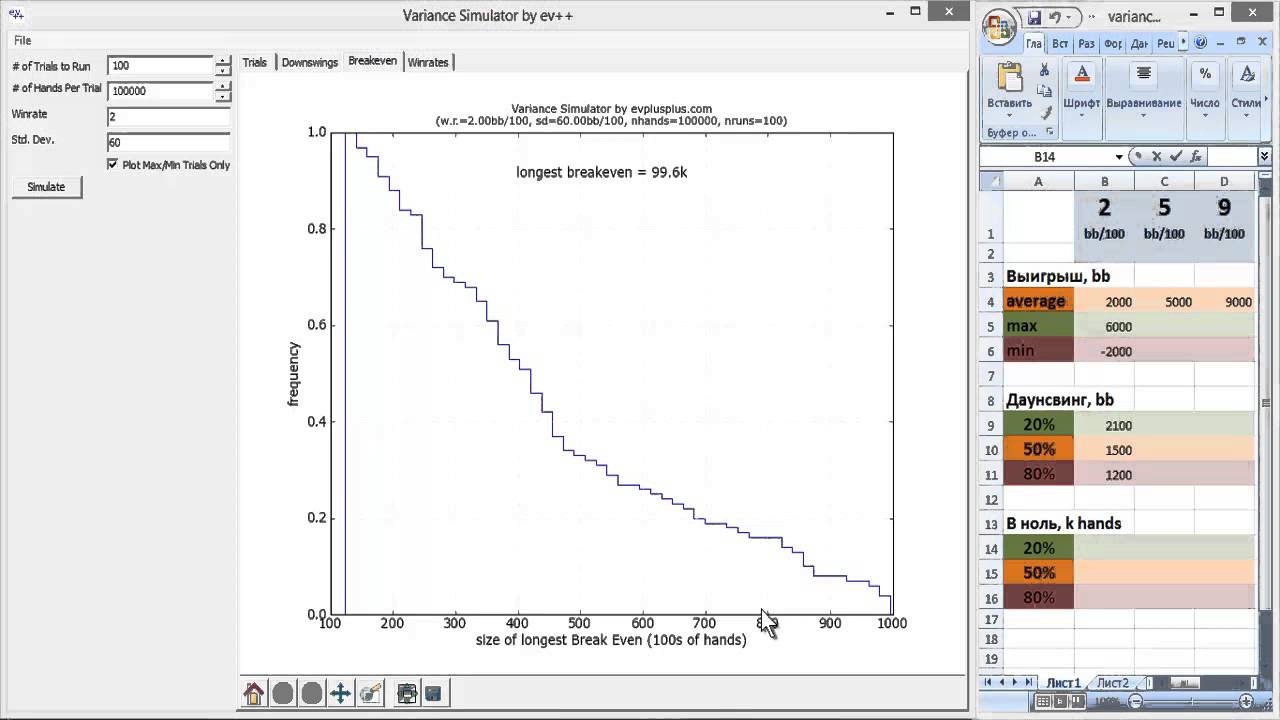Click the Cut scissors icon in Excel
Viewport: 1280px width, 720px height.
click(x=1044, y=70)
